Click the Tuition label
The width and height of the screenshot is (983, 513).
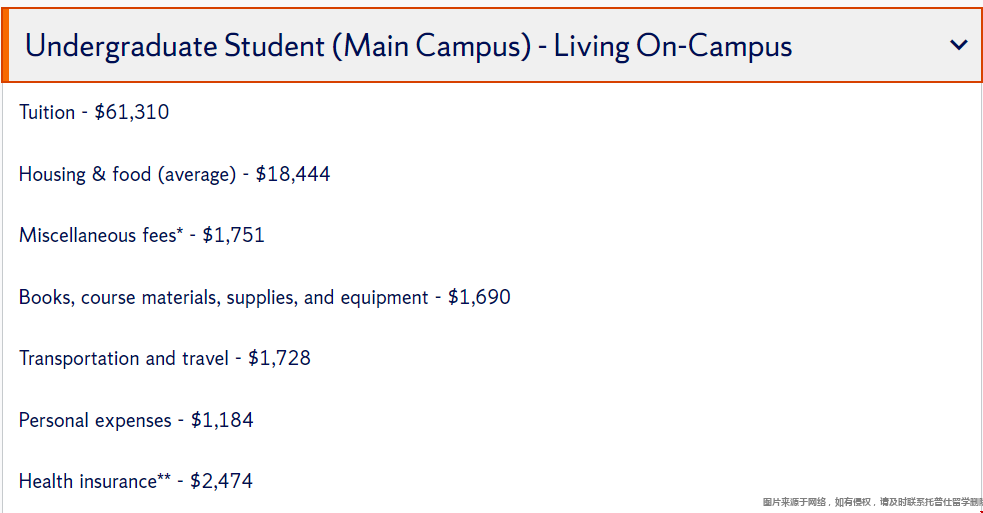[47, 113]
